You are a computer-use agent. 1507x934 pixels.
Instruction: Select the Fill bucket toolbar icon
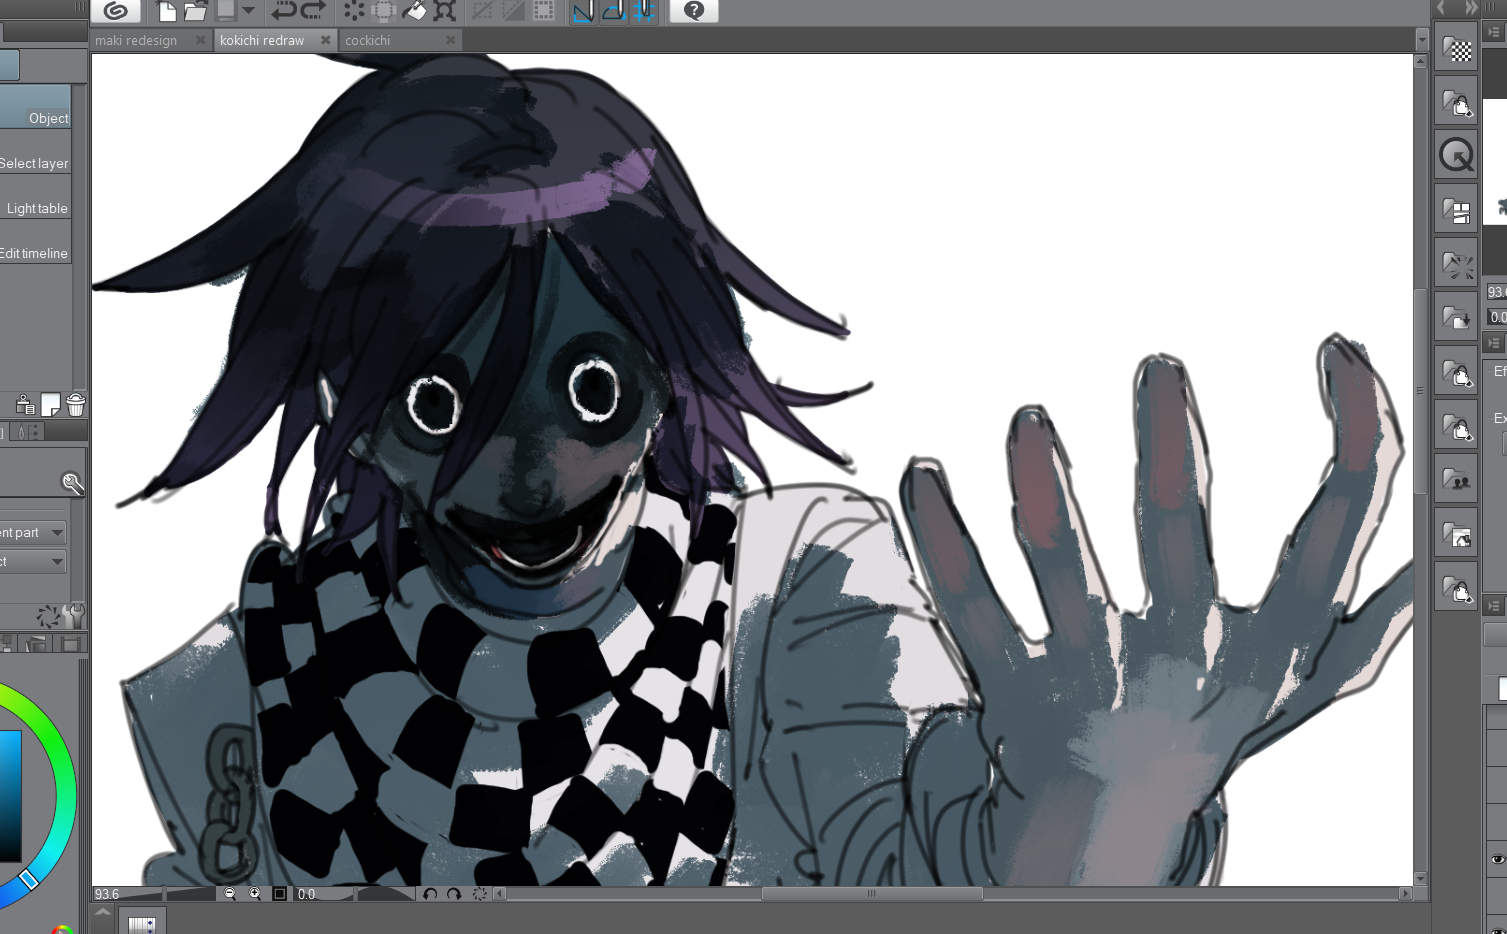pyautogui.click(x=414, y=11)
